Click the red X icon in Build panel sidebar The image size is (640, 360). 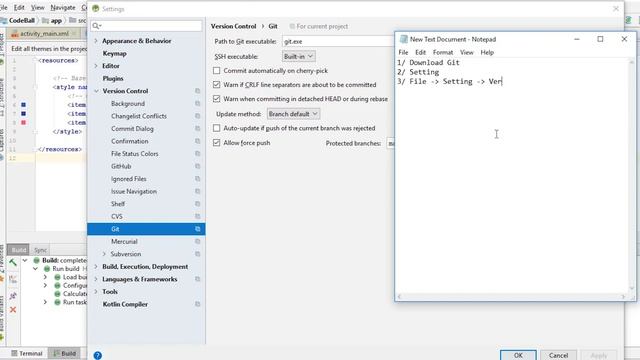coord(13,310)
